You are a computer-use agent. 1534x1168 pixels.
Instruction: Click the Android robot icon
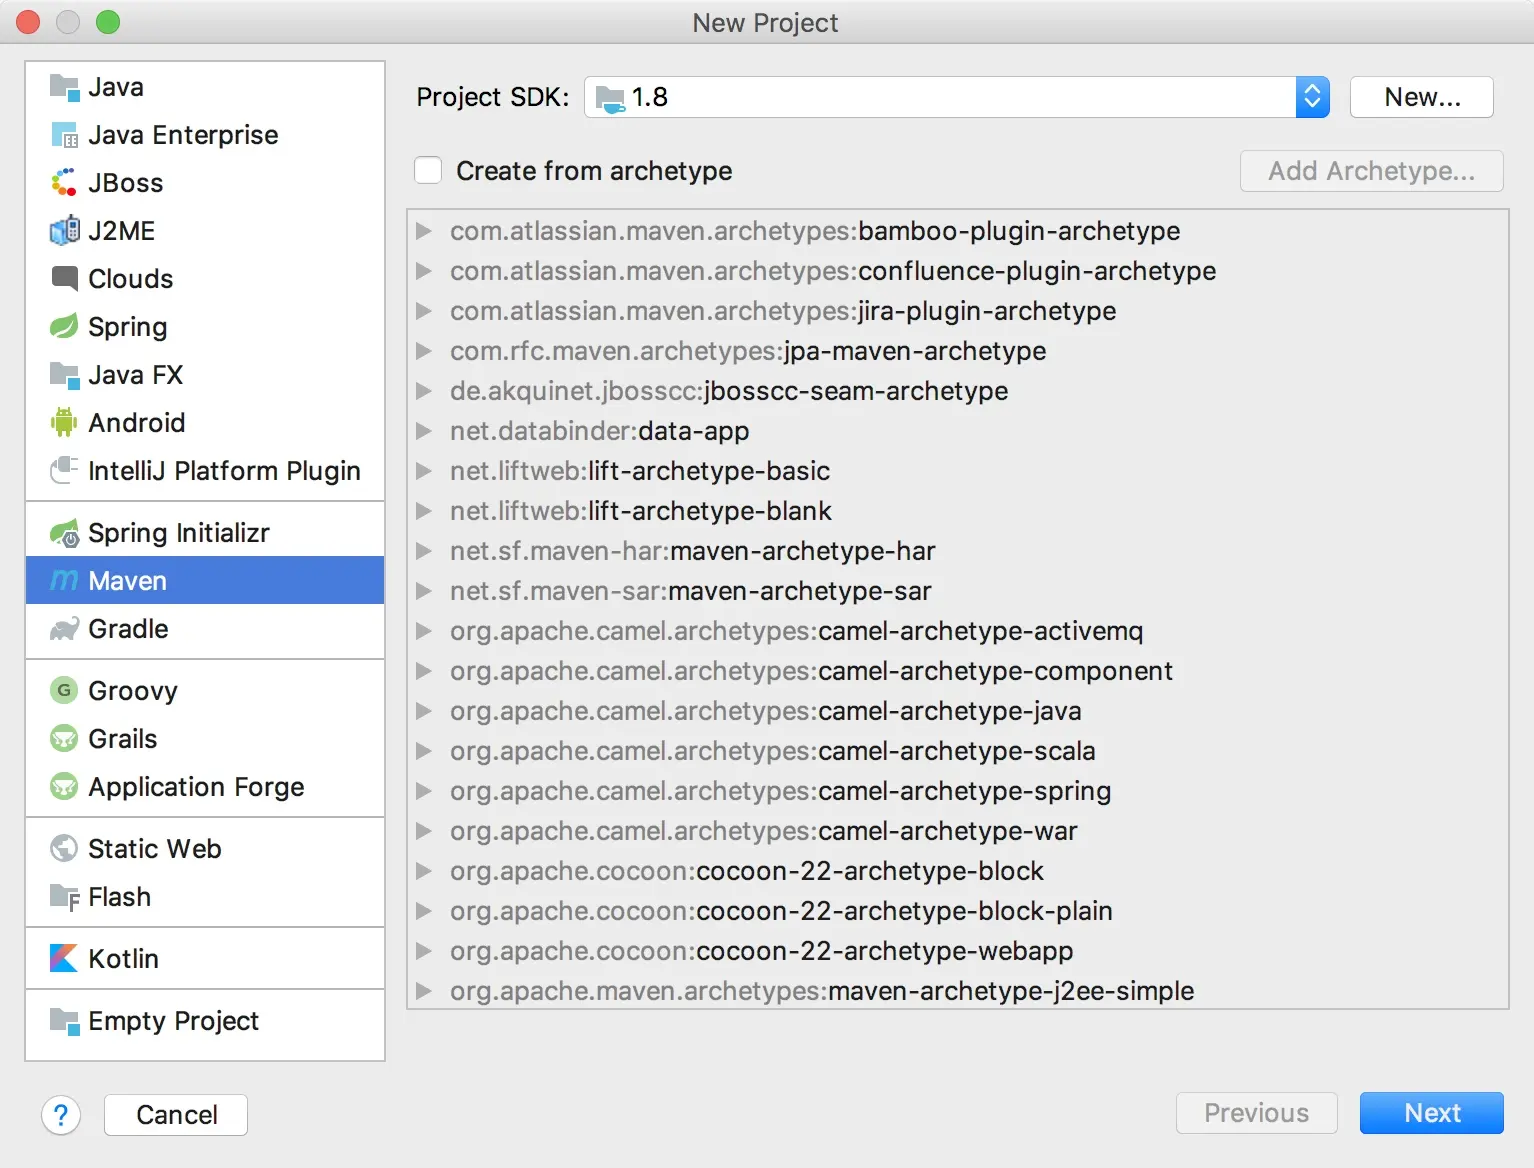[64, 423]
